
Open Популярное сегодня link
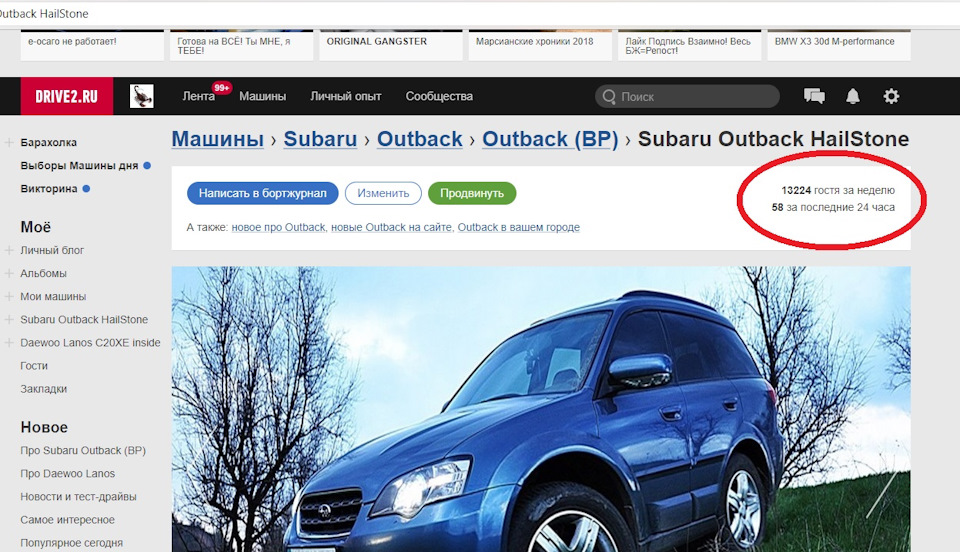pyautogui.click(x=72, y=543)
